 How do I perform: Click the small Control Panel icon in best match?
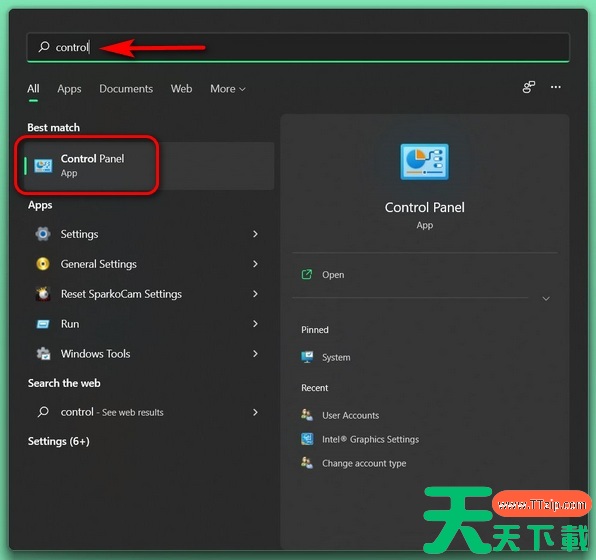[x=43, y=166]
